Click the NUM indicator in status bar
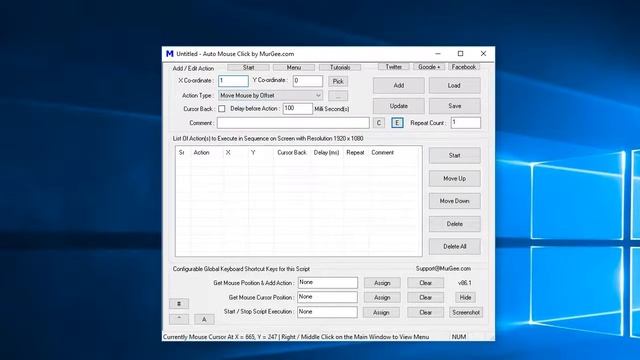The width and height of the screenshot is (640, 360). [x=459, y=337]
